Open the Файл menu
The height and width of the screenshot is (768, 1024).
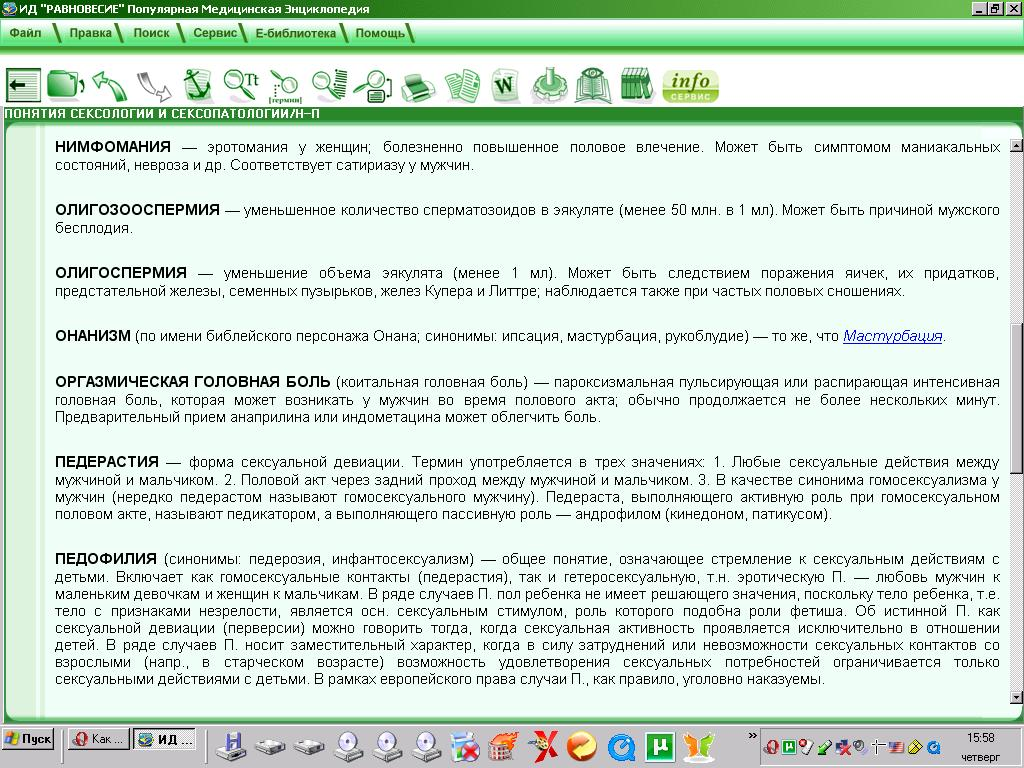[27, 31]
